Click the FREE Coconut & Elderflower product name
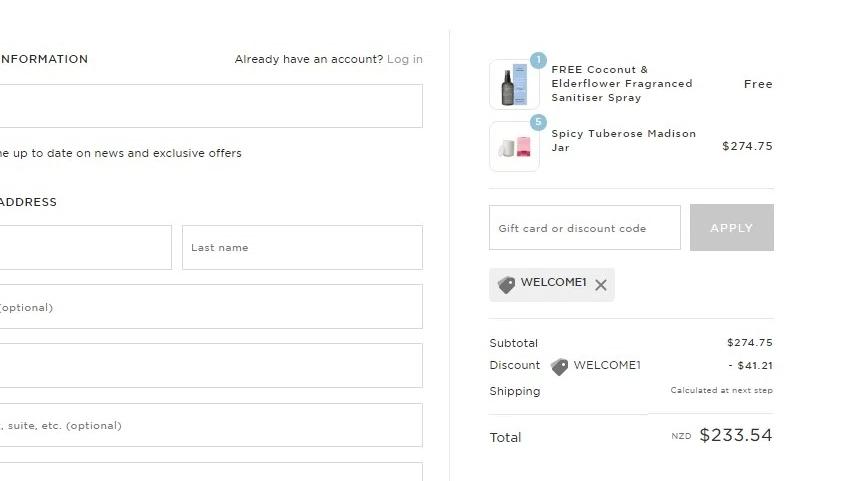The width and height of the screenshot is (843, 481). pyautogui.click(x=621, y=84)
